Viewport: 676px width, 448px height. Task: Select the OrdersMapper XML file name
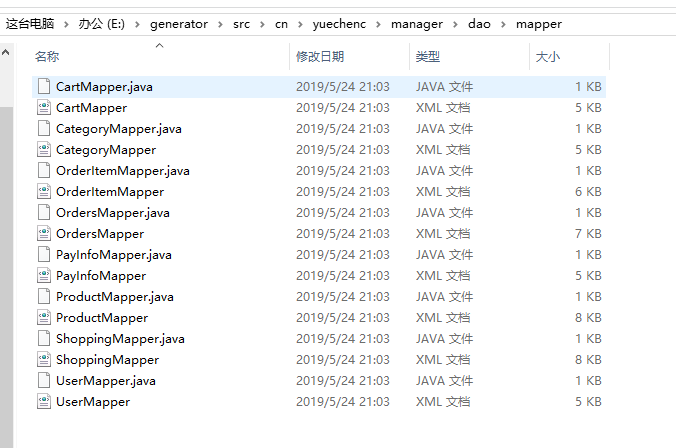(100, 234)
